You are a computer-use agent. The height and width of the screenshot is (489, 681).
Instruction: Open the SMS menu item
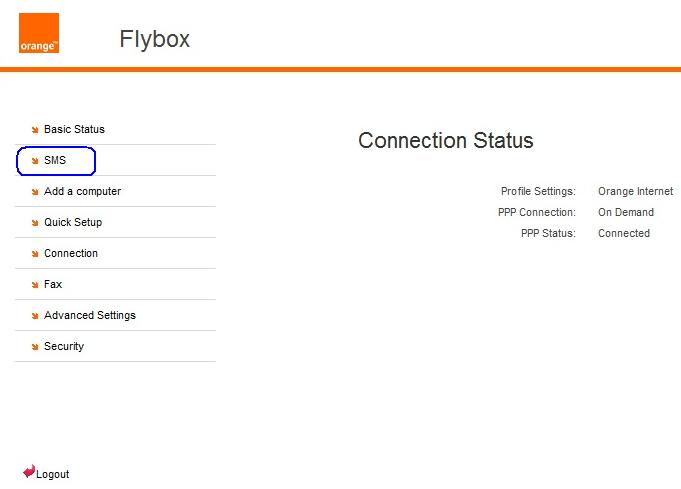coord(55,160)
